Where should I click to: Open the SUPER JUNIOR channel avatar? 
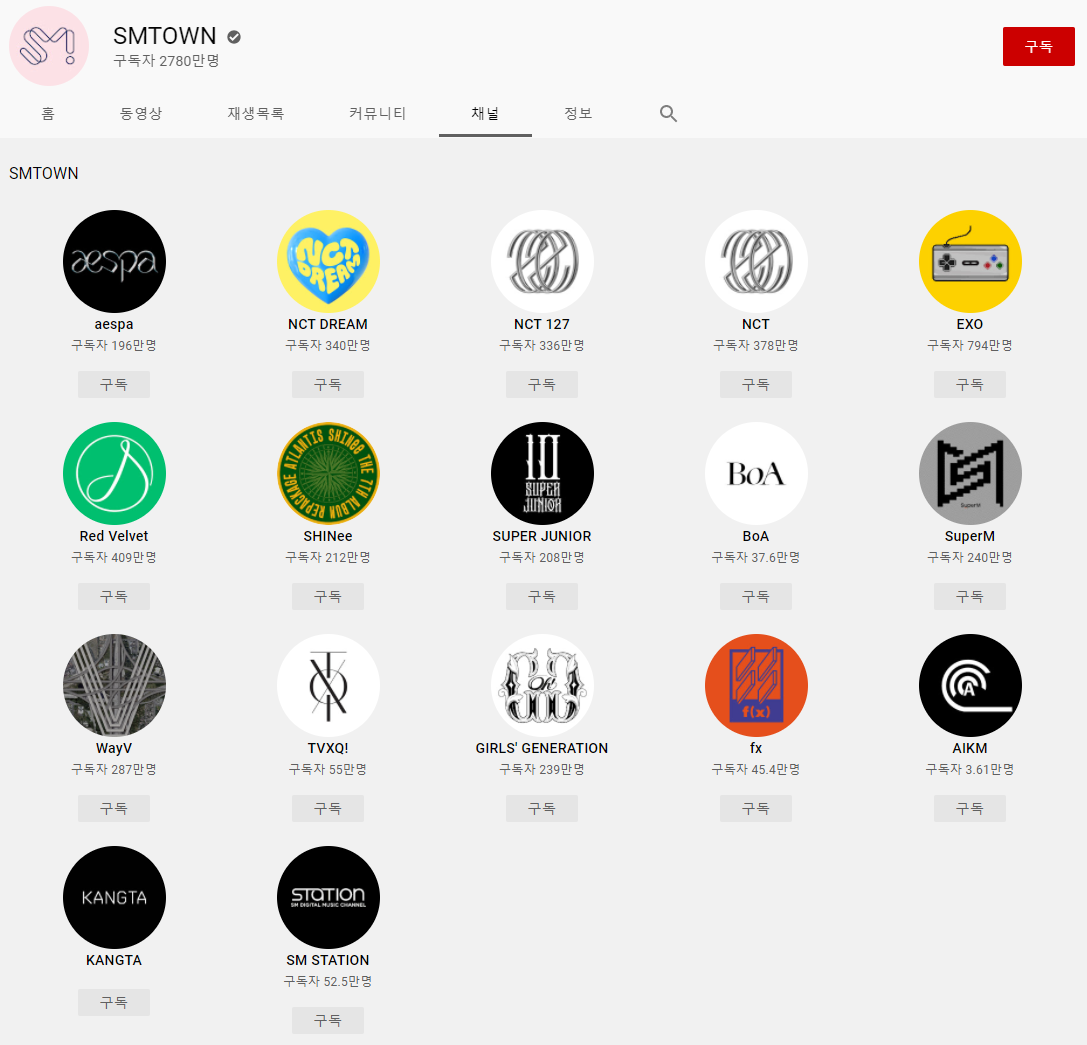coord(542,474)
